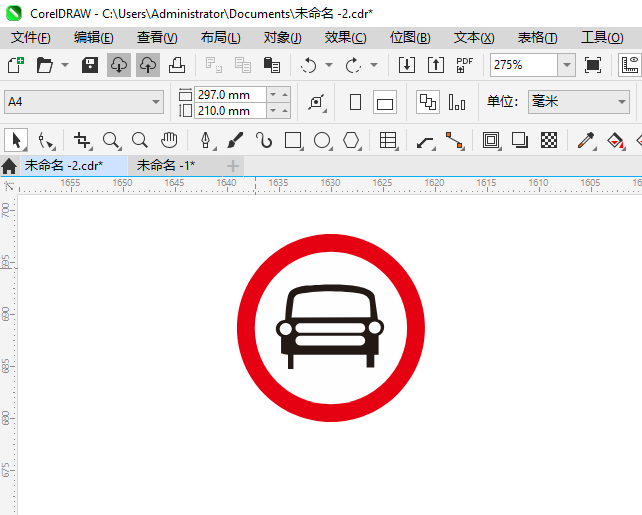
Task: Click cloud upload icon
Action: pyautogui.click(x=148, y=65)
